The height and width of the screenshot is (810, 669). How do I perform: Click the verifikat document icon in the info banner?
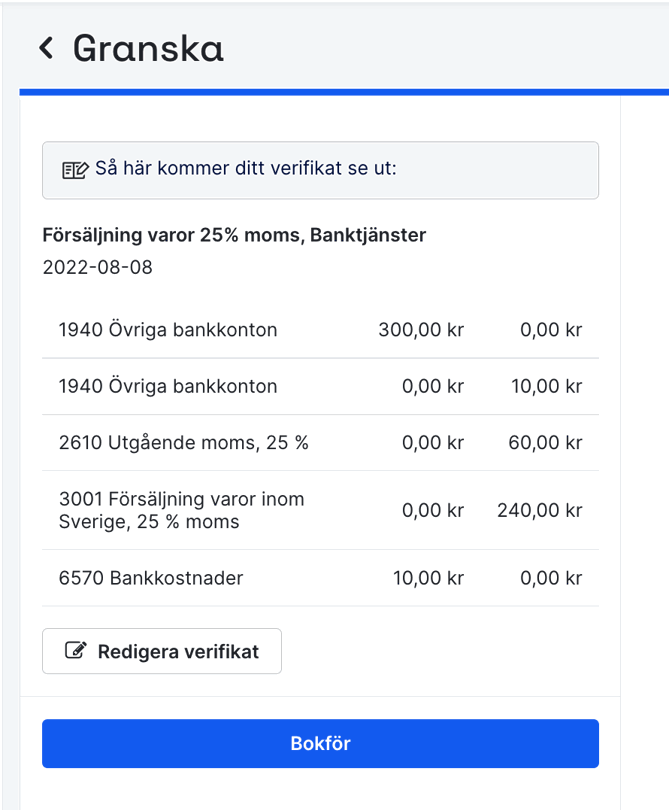(74, 169)
